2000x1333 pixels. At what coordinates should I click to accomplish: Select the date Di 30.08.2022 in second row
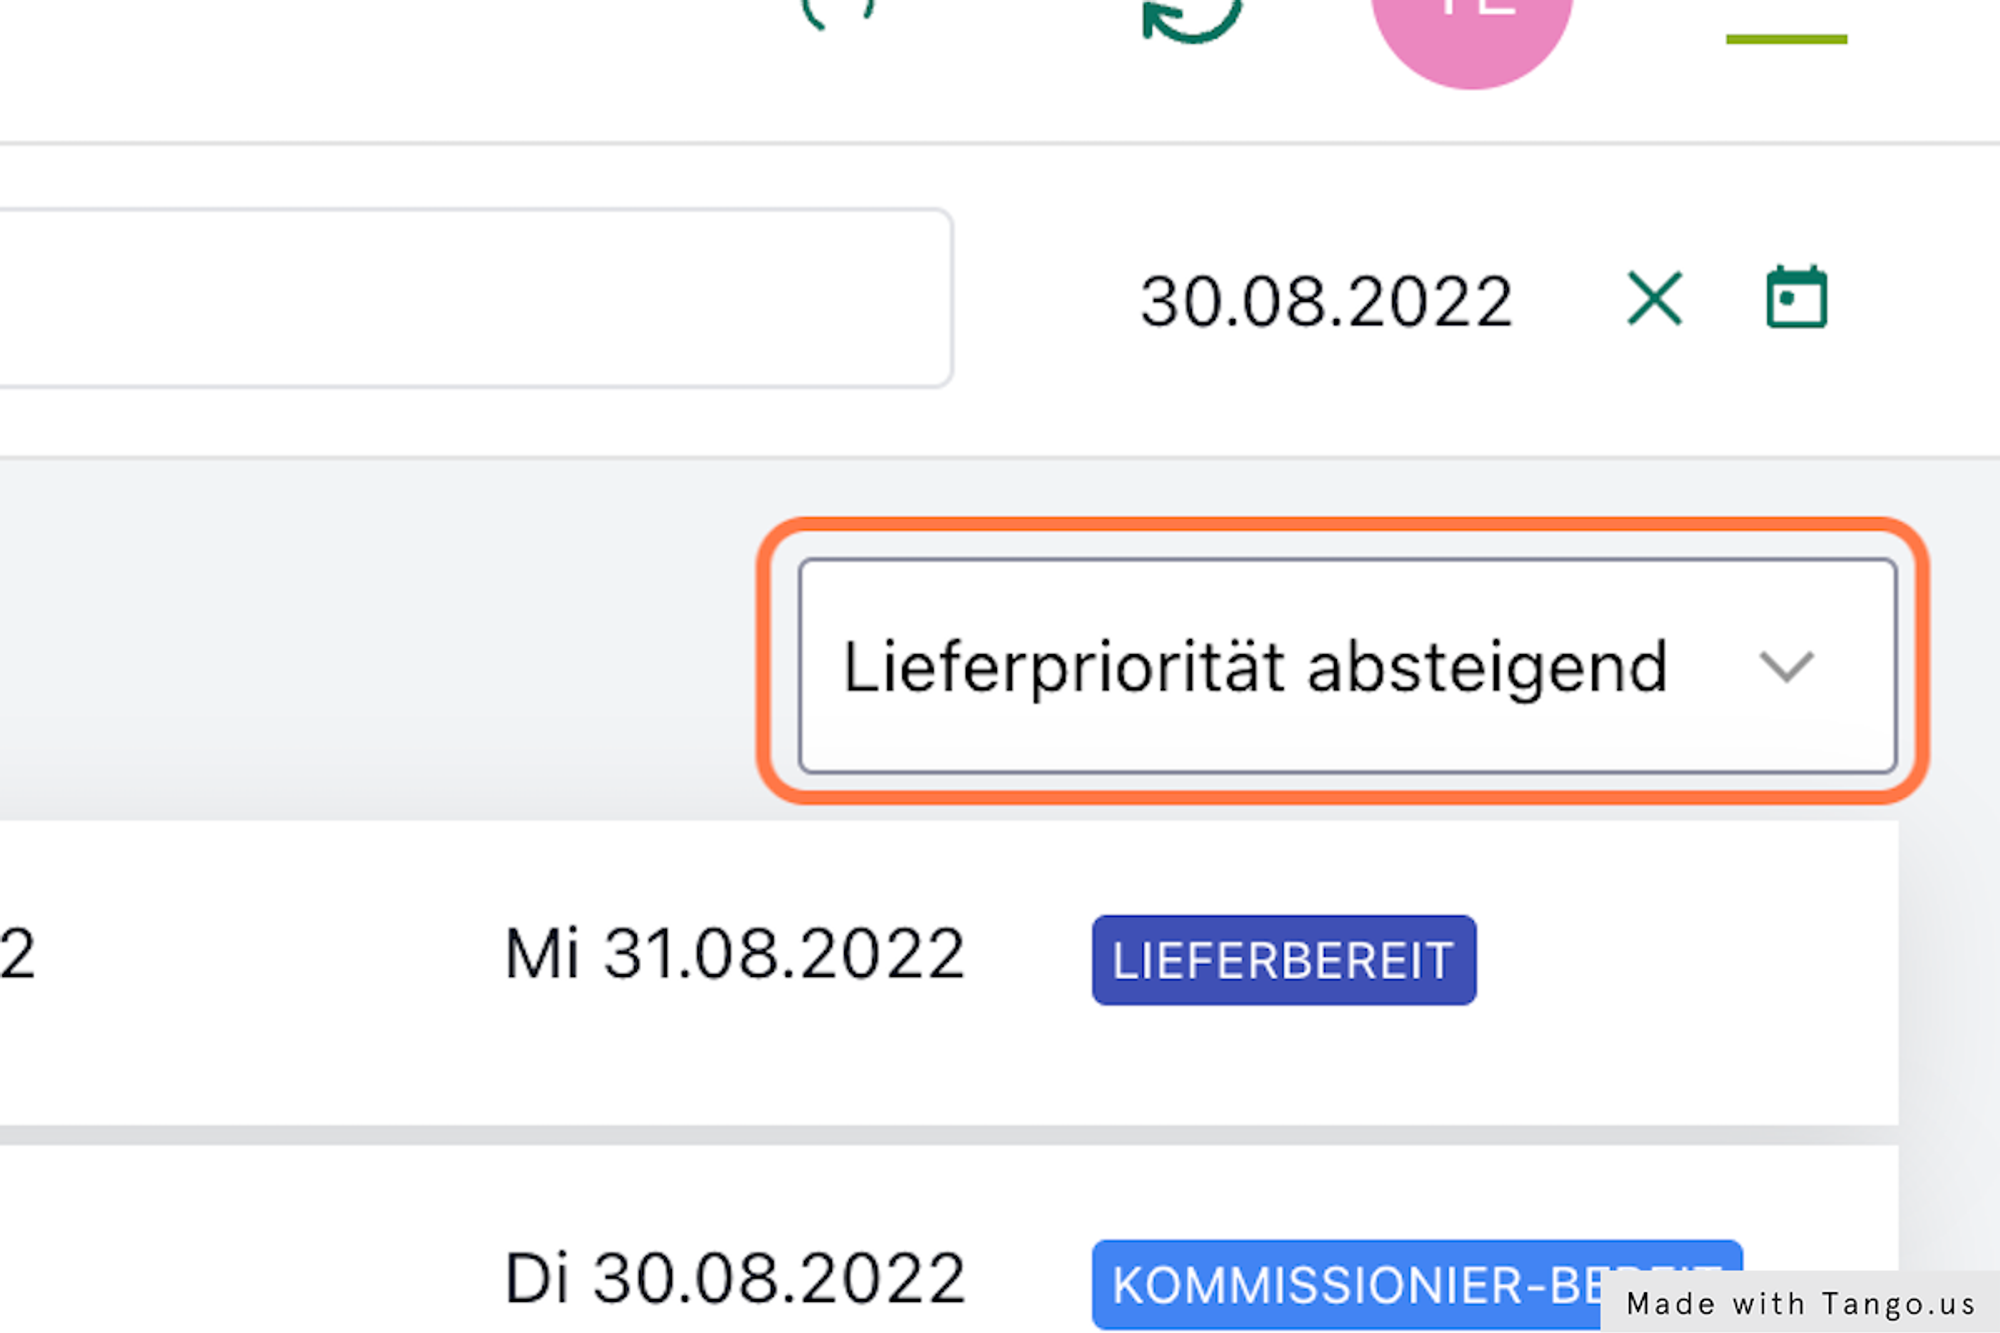[734, 1279]
